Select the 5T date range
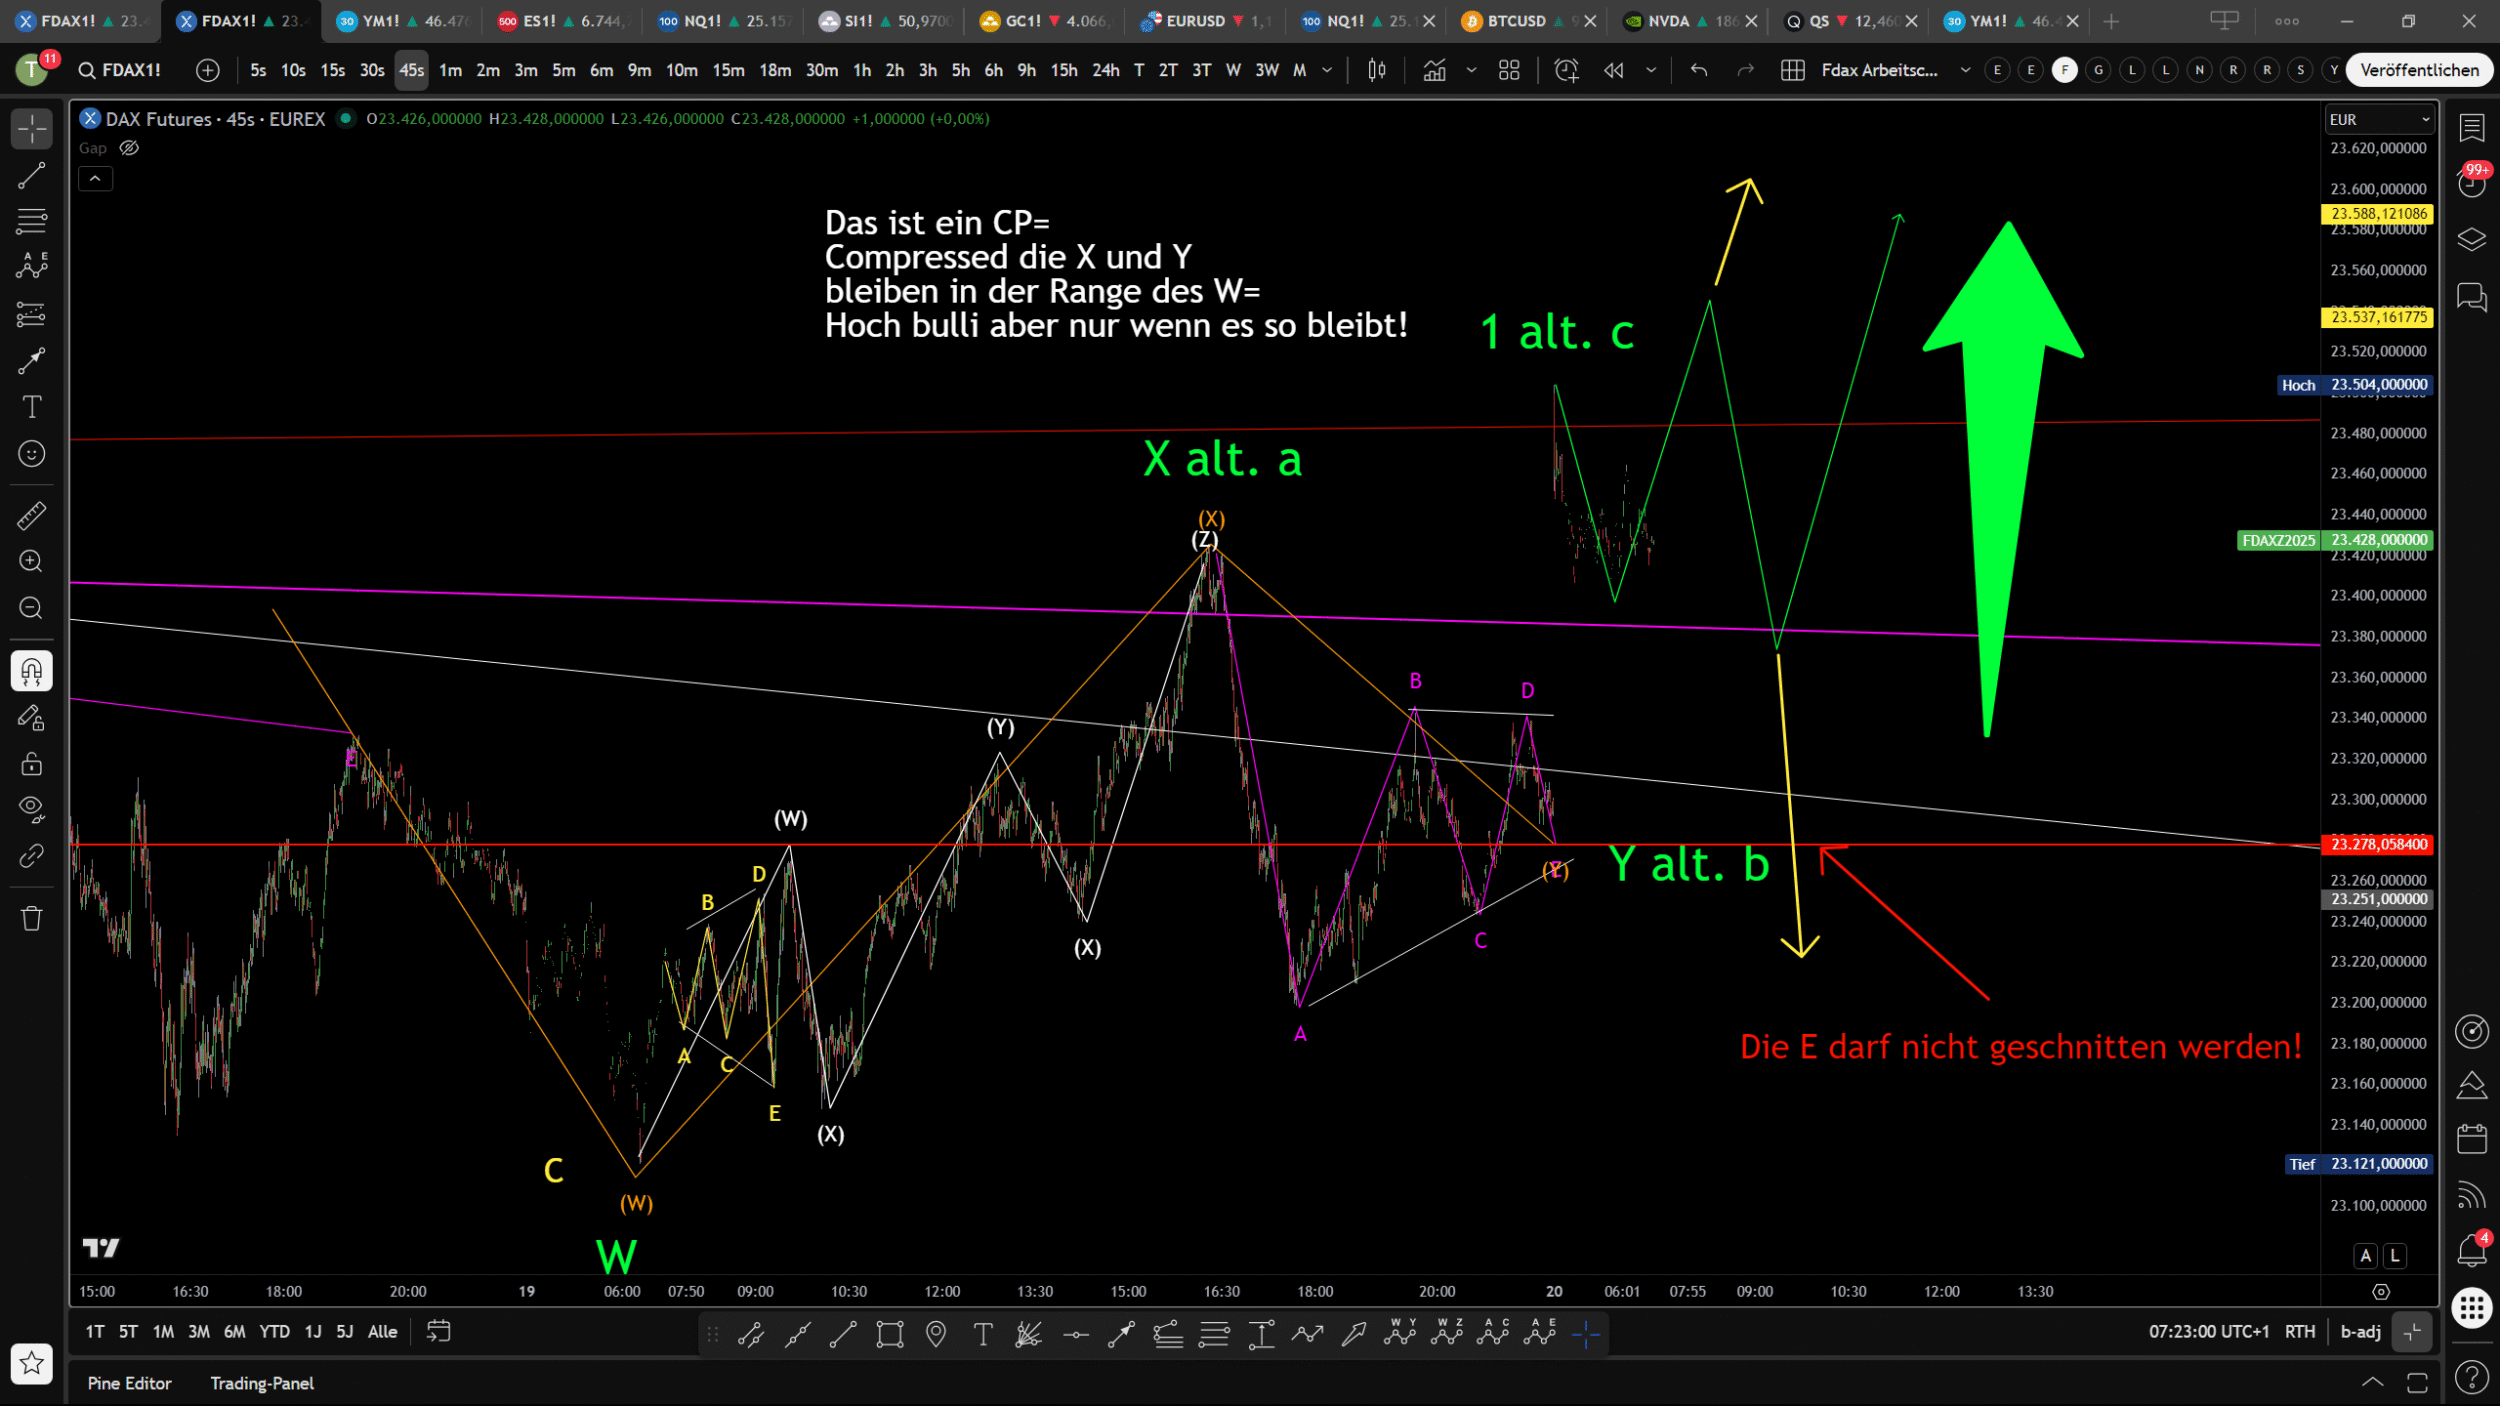The height and width of the screenshot is (1406, 2500). coord(128,1332)
